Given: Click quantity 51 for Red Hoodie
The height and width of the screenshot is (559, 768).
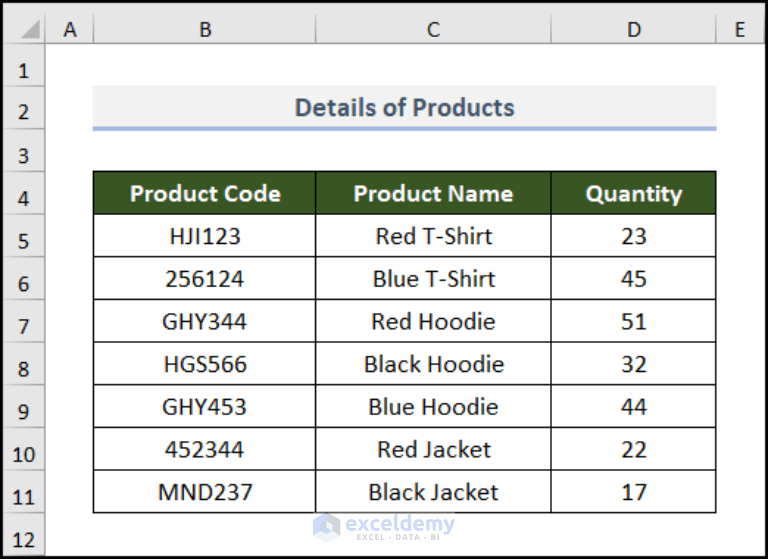Looking at the screenshot, I should (x=633, y=321).
